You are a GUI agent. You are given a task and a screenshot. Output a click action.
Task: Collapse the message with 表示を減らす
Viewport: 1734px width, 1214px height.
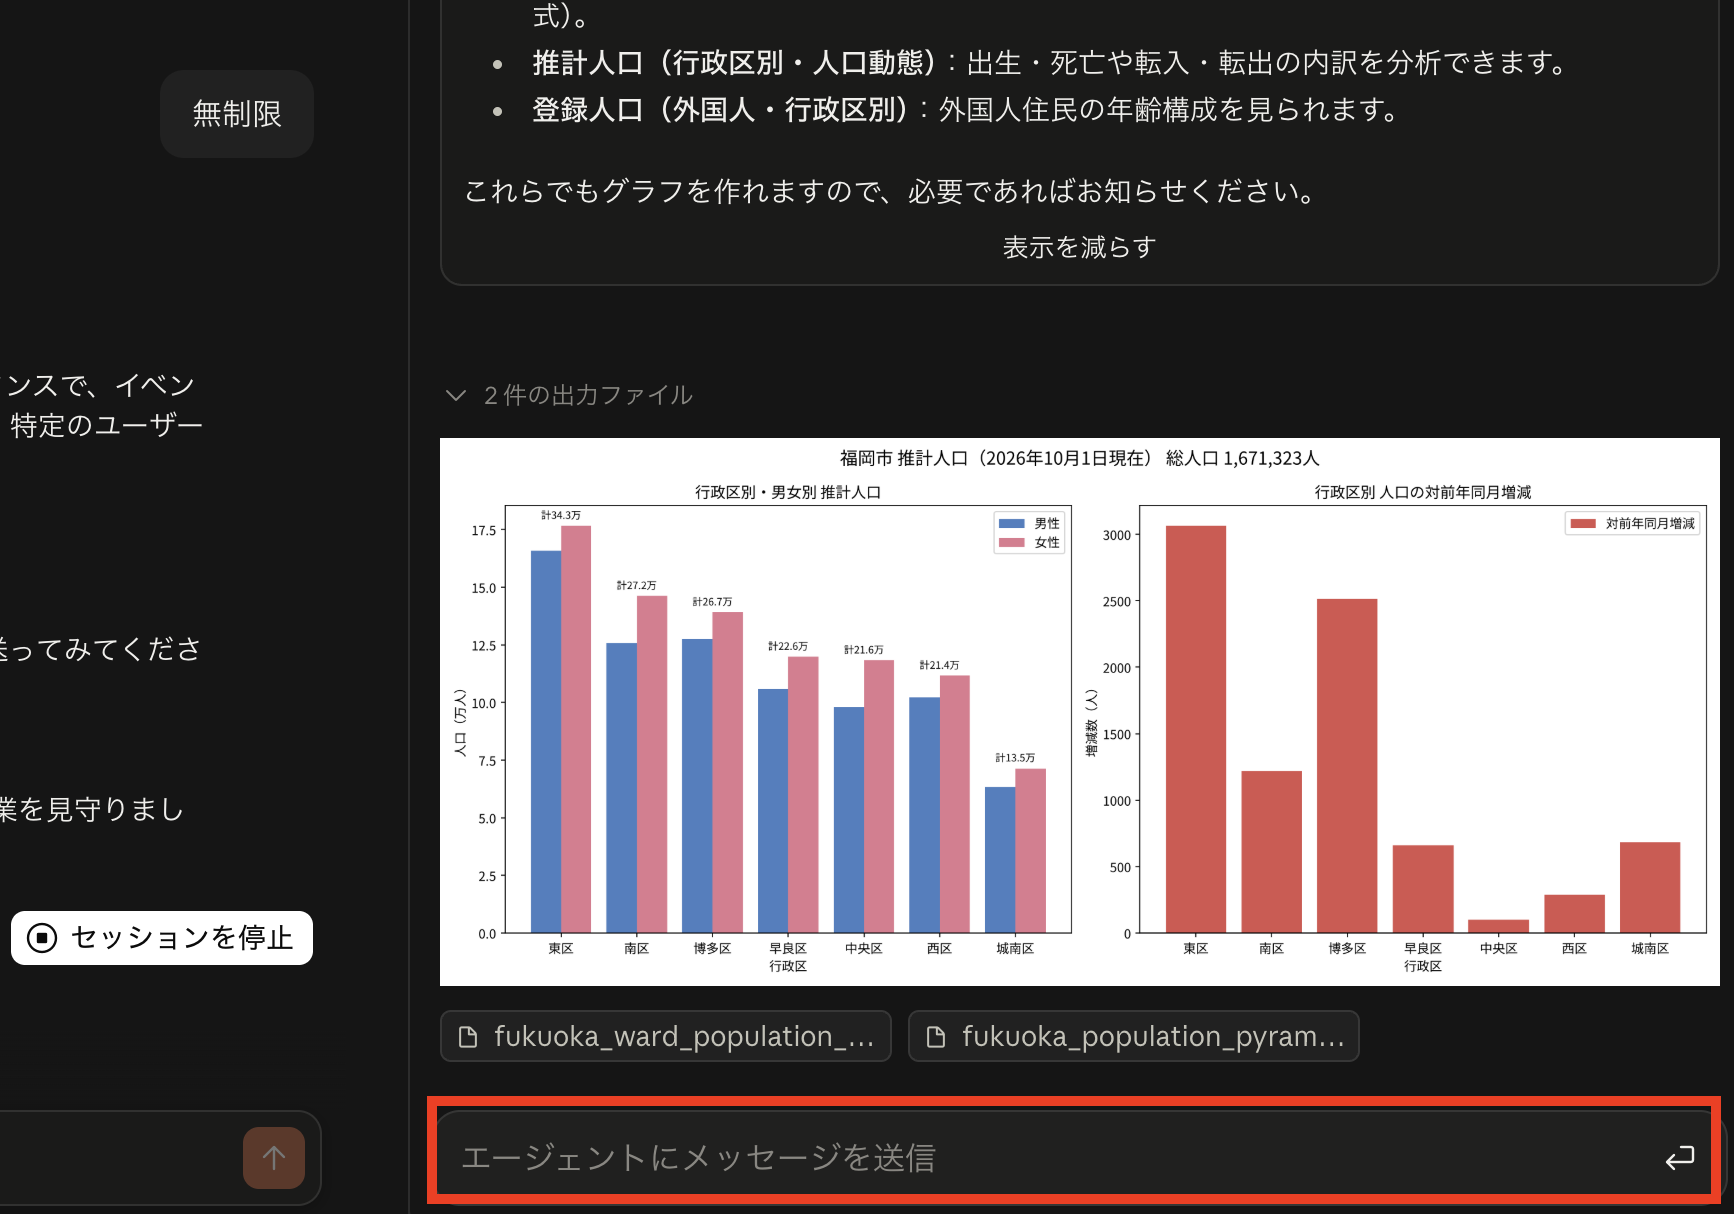[1079, 247]
